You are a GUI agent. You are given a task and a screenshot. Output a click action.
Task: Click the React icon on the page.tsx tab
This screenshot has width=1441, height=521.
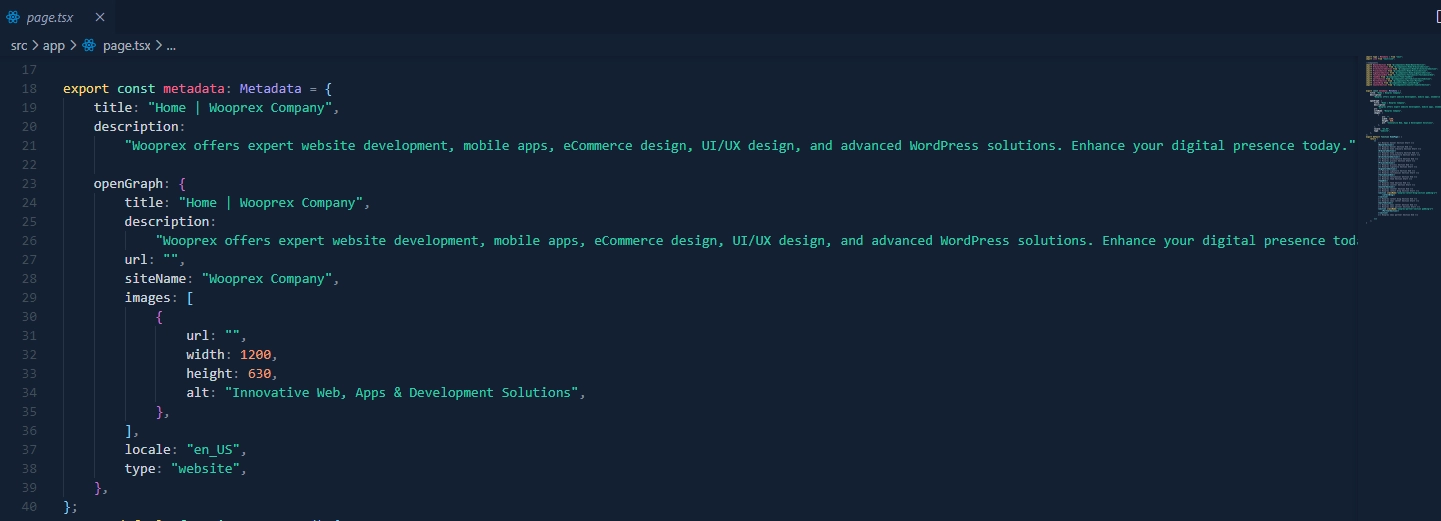click(14, 17)
